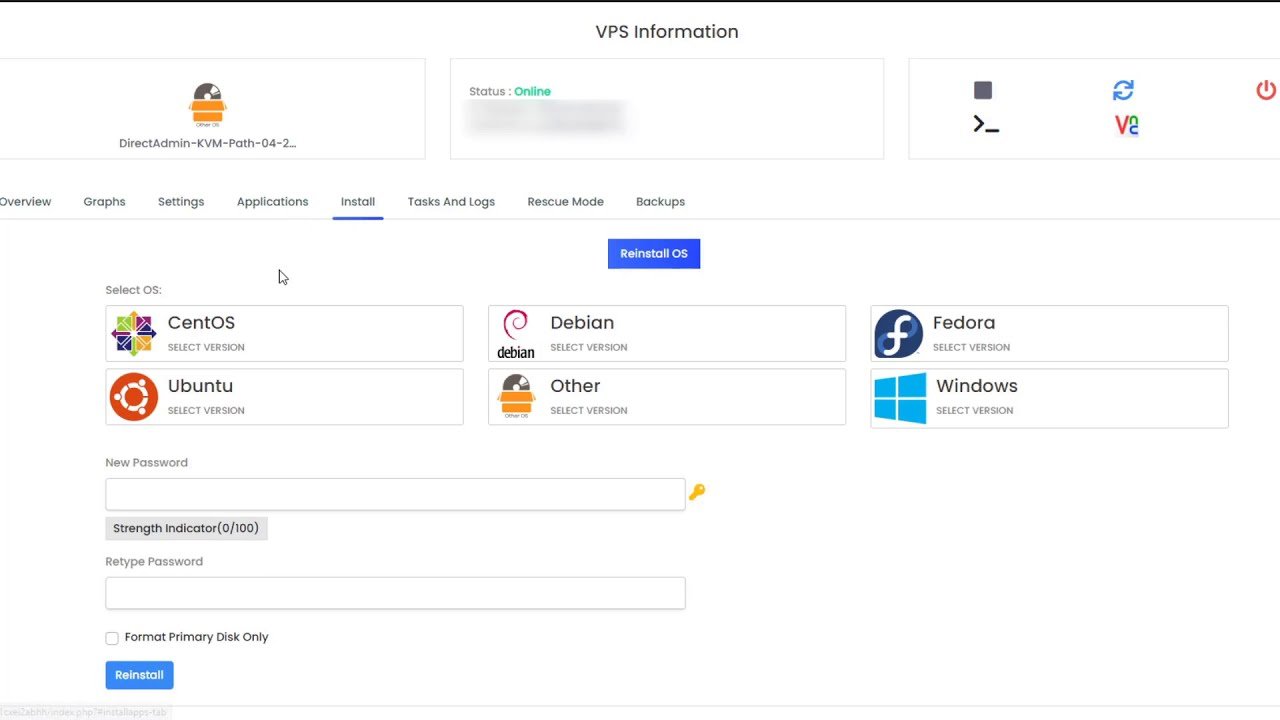Click the blue Reinstall button
1280x720 pixels.
pos(139,675)
